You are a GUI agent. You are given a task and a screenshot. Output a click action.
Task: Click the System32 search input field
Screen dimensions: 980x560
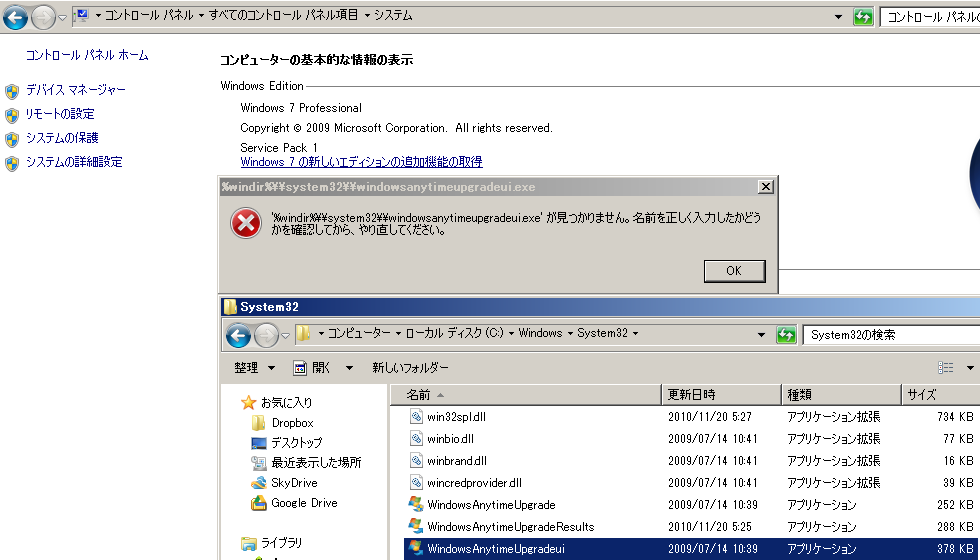tap(890, 334)
